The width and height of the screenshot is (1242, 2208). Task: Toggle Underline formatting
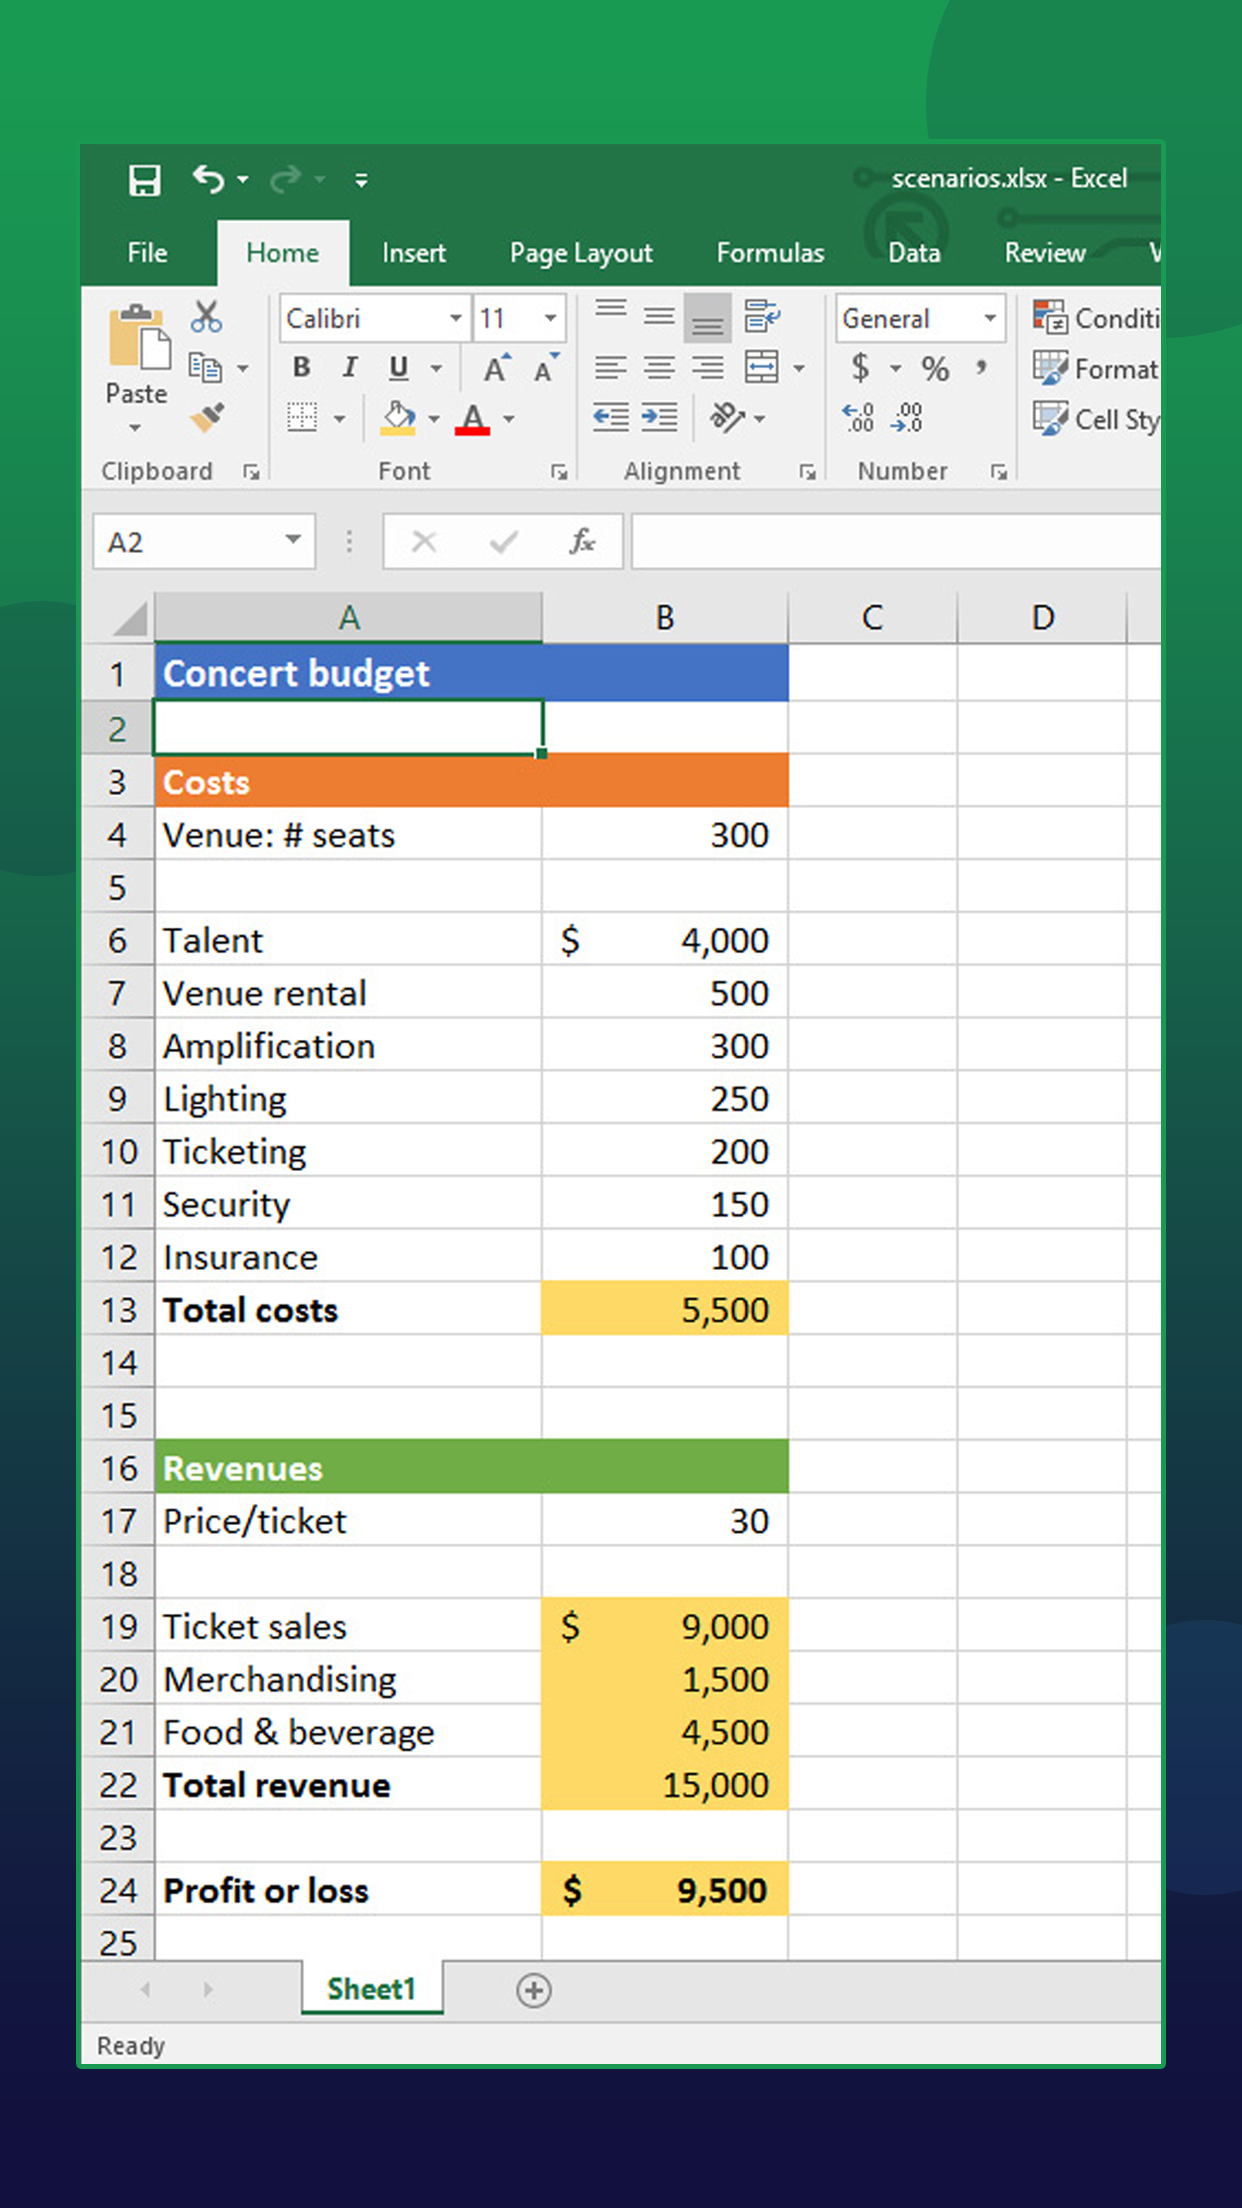click(x=398, y=368)
